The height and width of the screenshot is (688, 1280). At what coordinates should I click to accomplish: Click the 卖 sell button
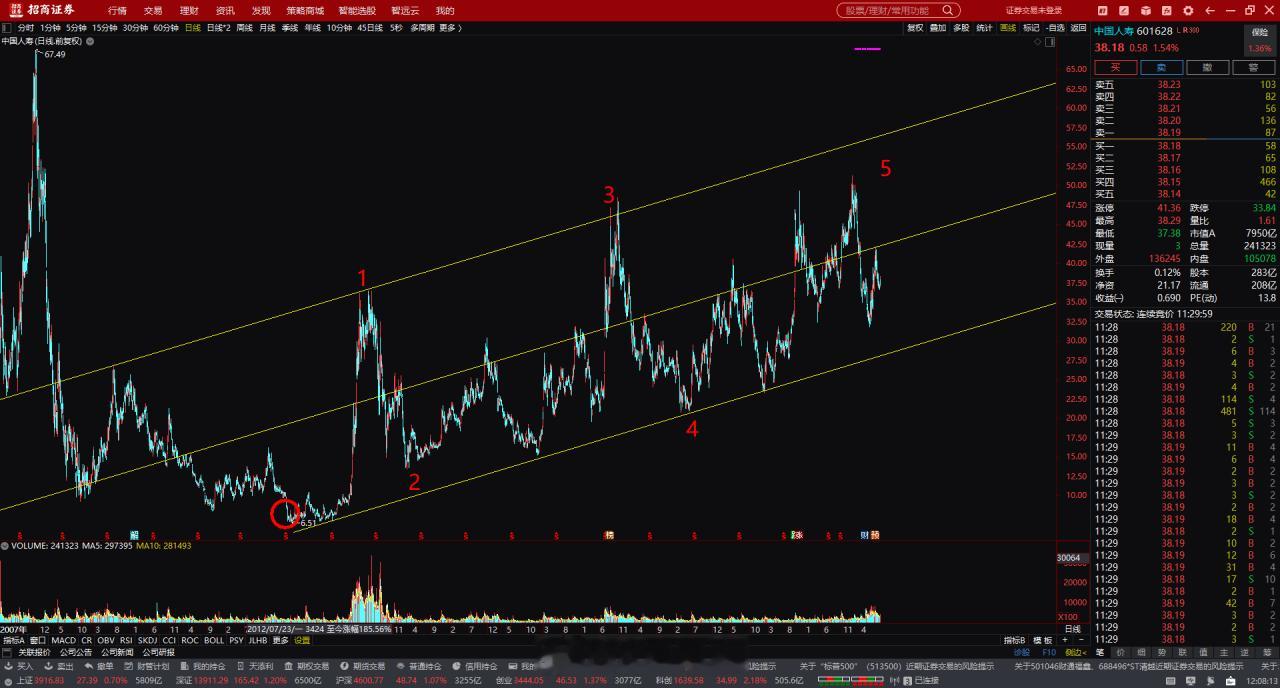click(x=1162, y=68)
